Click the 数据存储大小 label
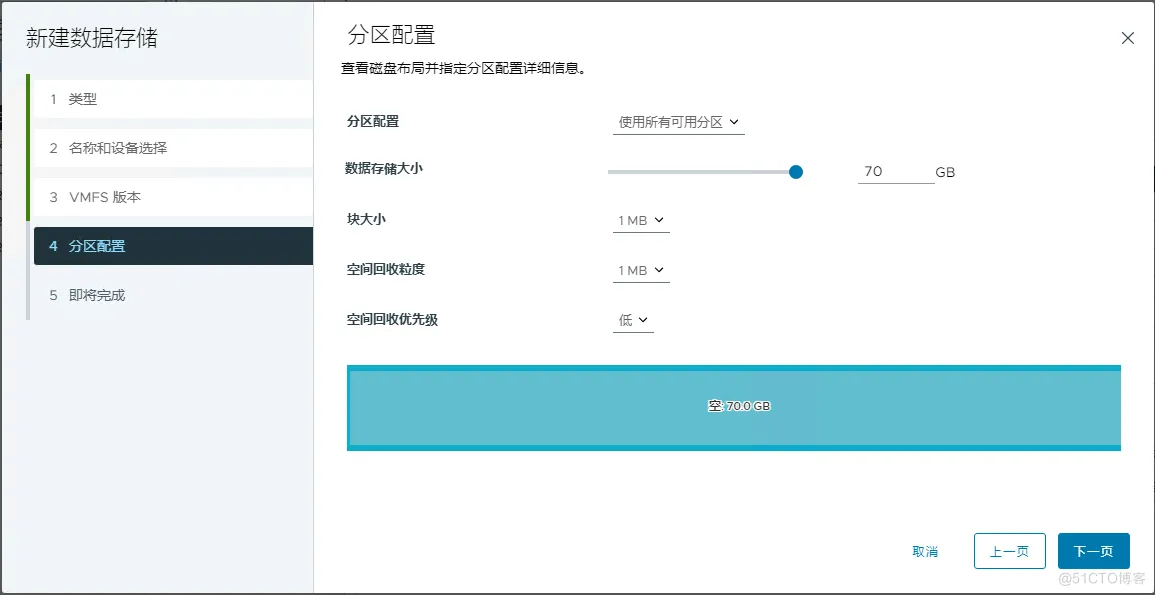The image size is (1155, 595). click(384, 169)
